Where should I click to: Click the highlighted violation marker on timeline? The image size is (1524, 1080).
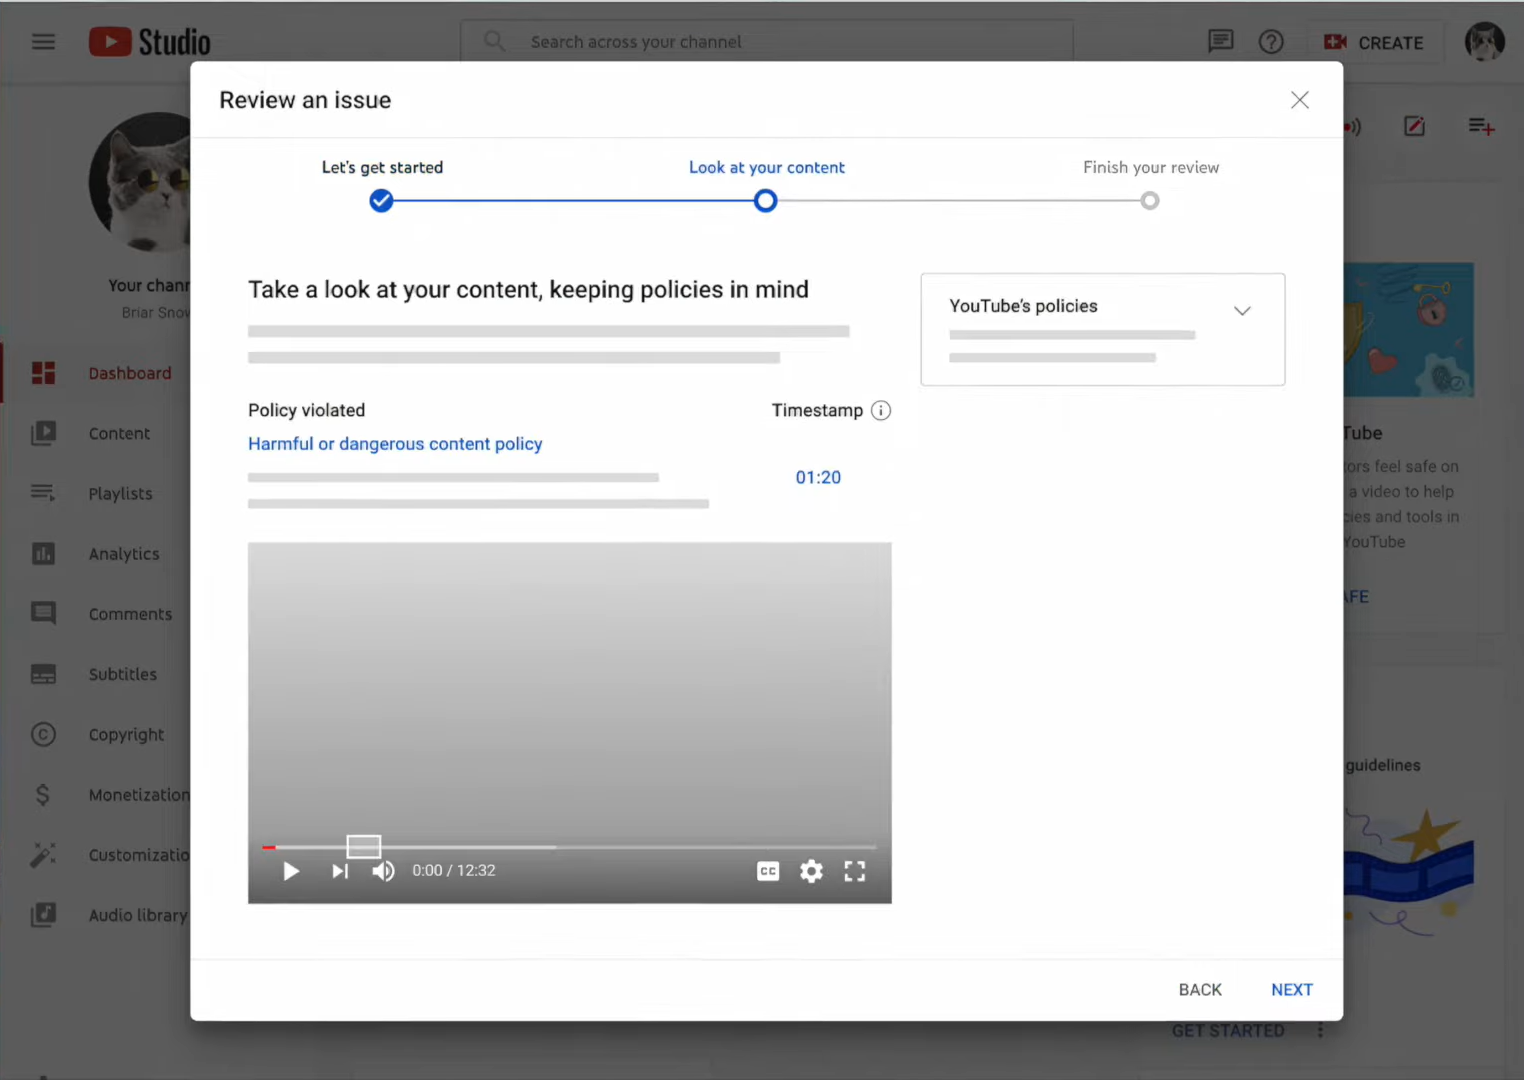tap(364, 847)
